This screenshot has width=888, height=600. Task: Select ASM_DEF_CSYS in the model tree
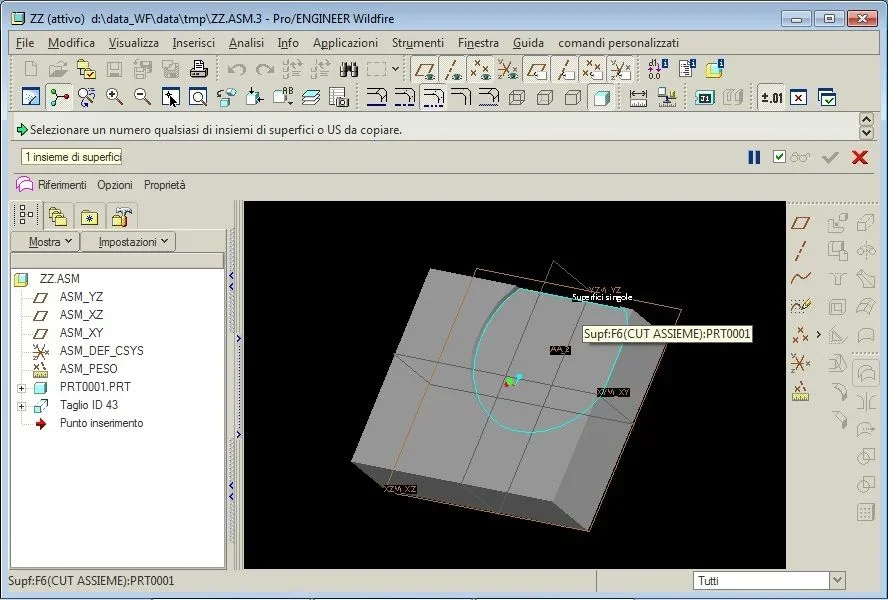pyautogui.click(x=101, y=351)
